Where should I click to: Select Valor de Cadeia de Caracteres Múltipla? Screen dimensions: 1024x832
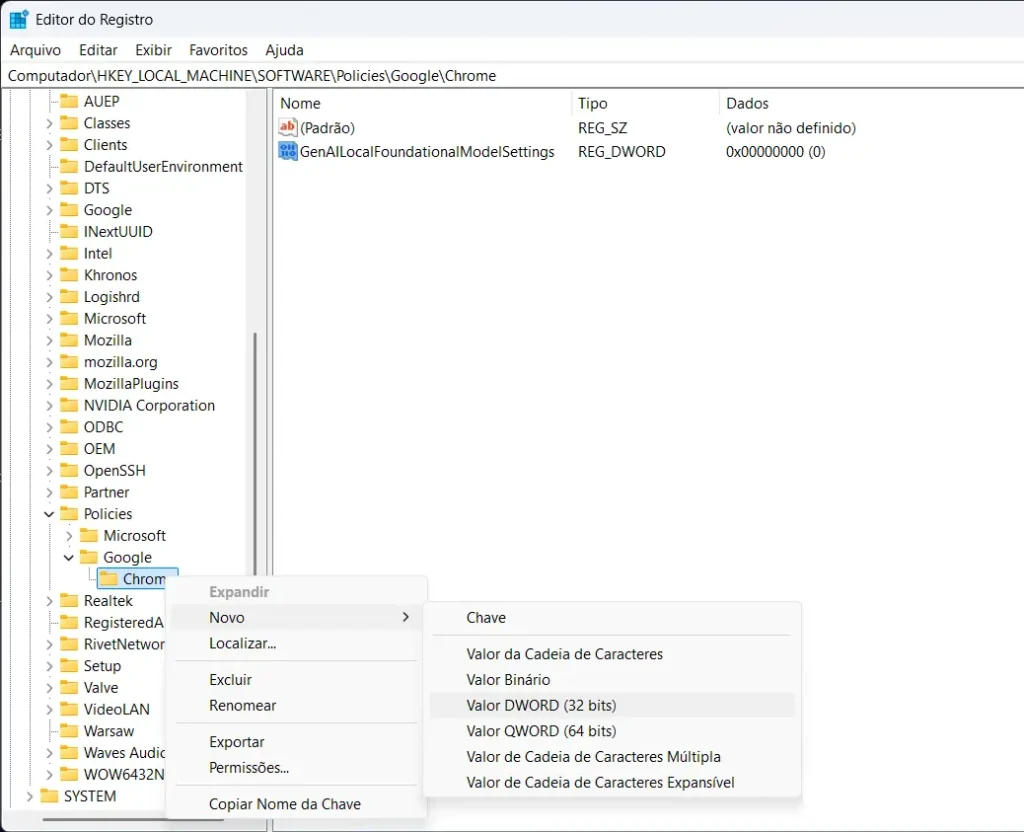click(612, 757)
